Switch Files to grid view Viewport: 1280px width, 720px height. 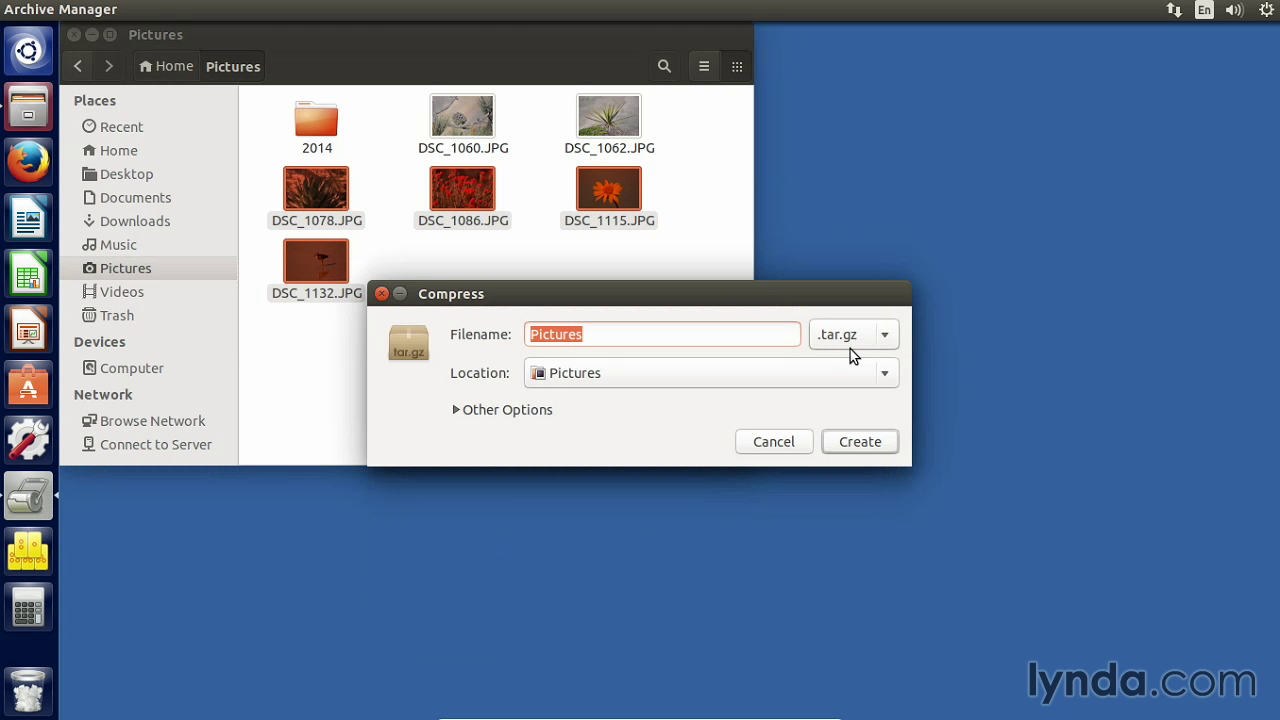(737, 66)
